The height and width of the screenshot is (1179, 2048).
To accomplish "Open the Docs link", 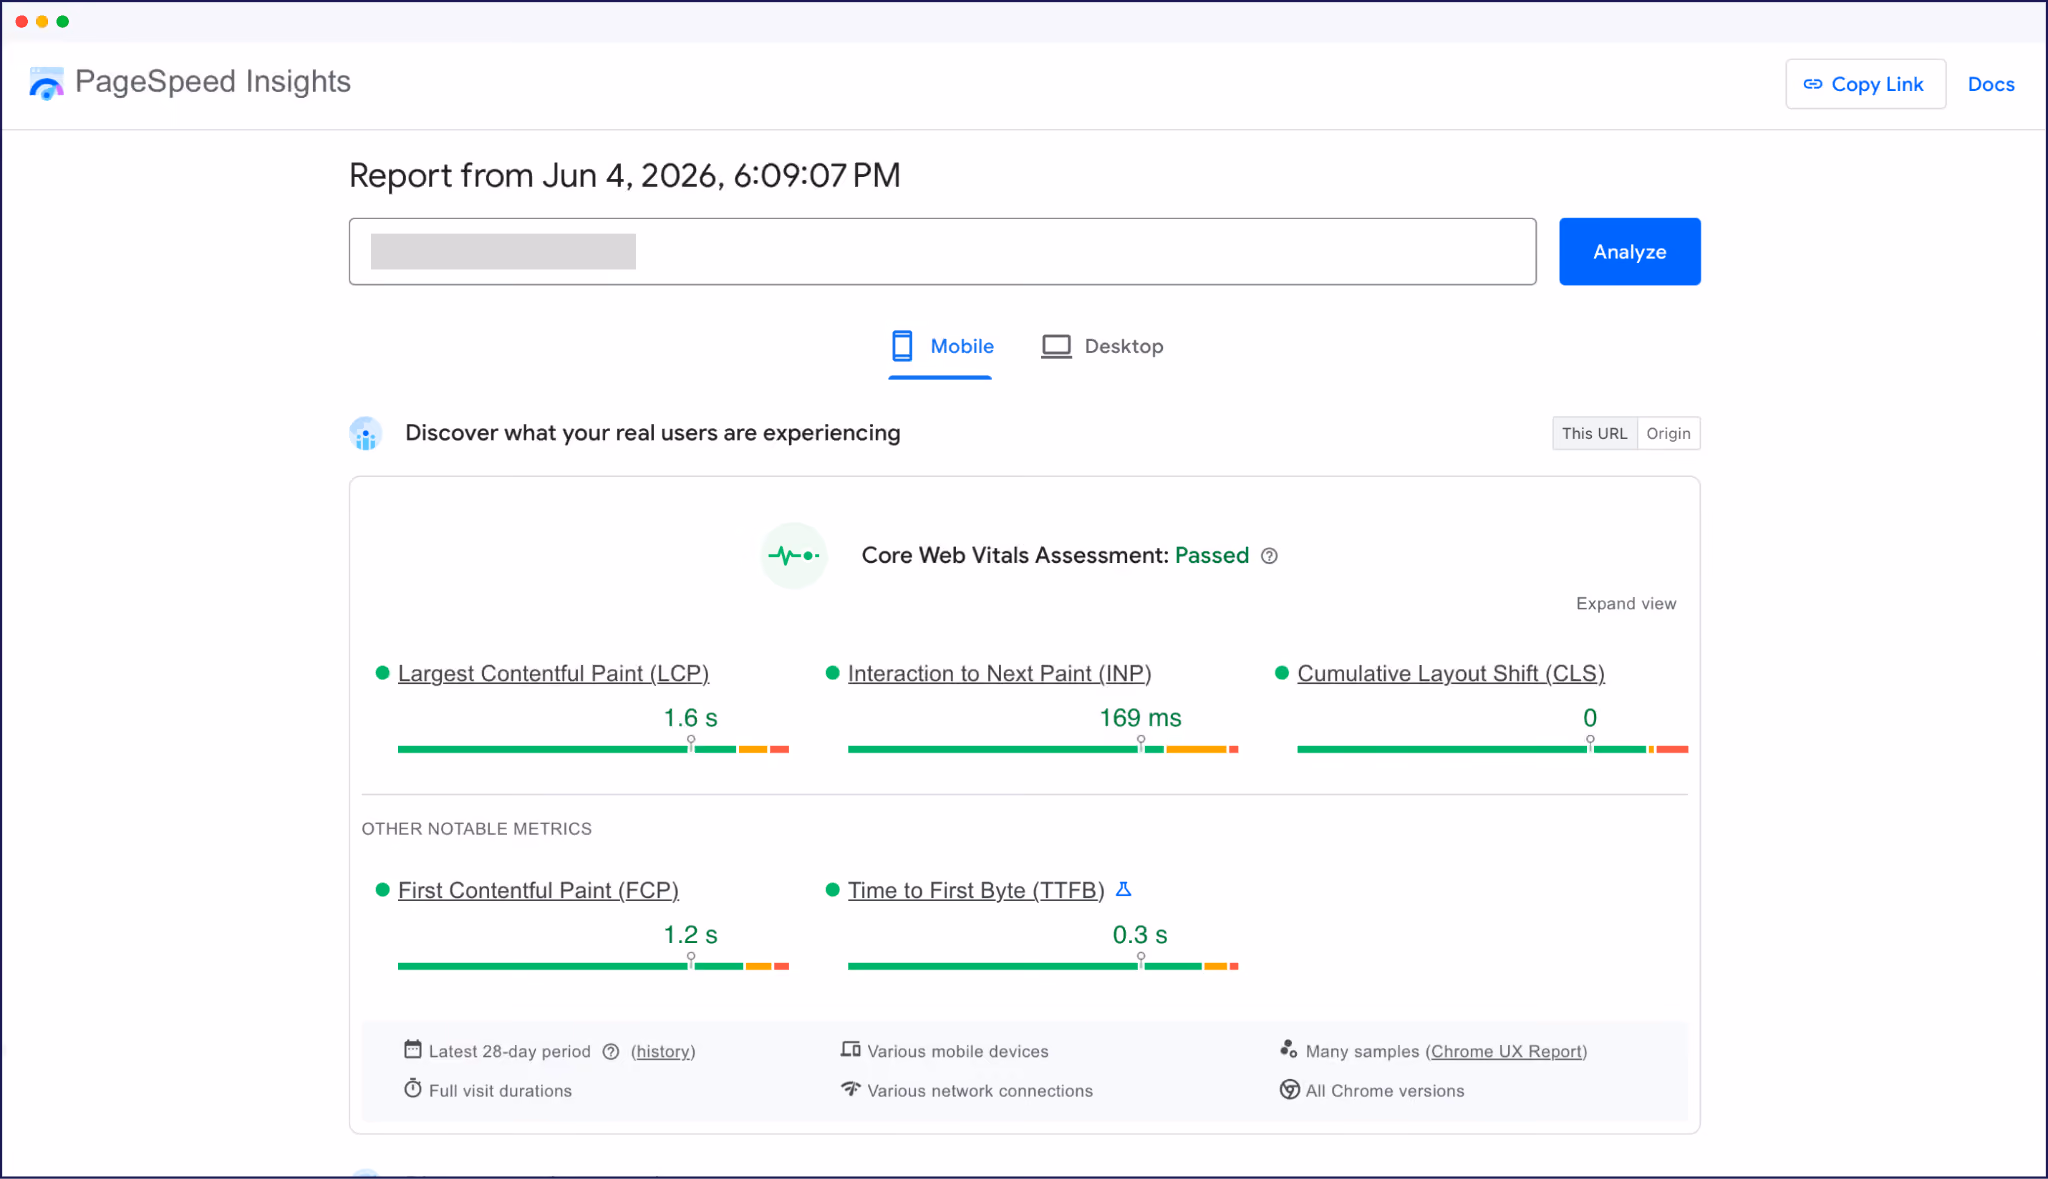I will click(x=1991, y=84).
